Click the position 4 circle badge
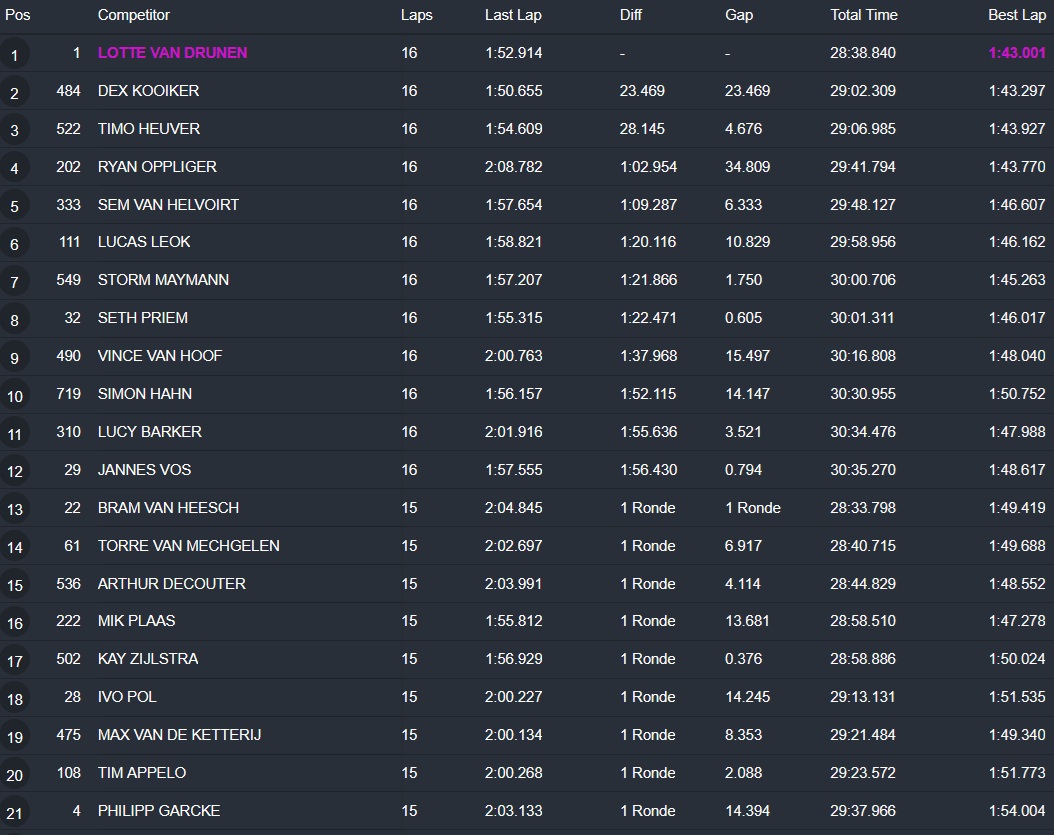 [x=14, y=168]
